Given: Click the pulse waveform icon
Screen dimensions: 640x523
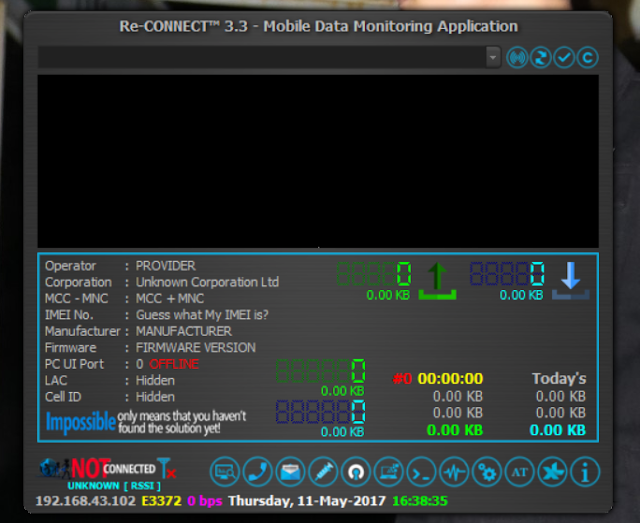Looking at the screenshot, I should click(454, 472).
